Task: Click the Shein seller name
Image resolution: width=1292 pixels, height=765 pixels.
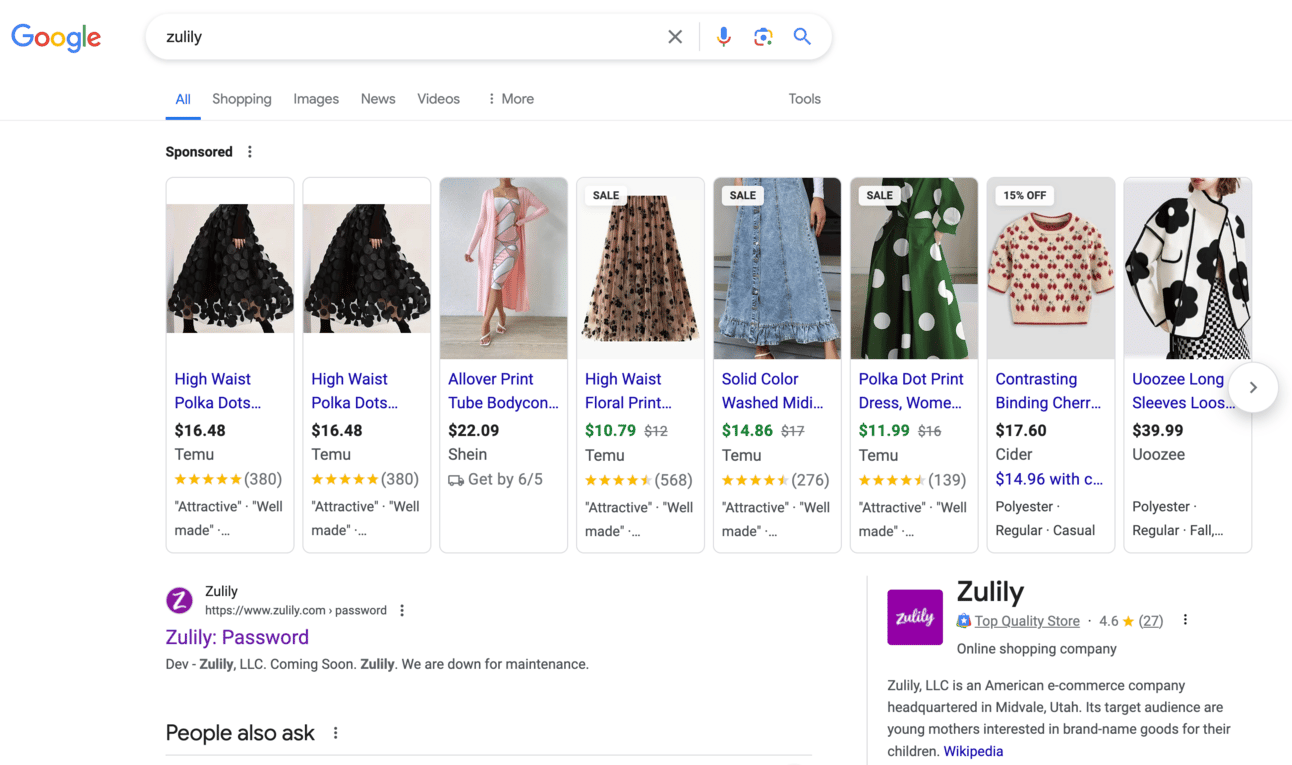Action: 468,455
